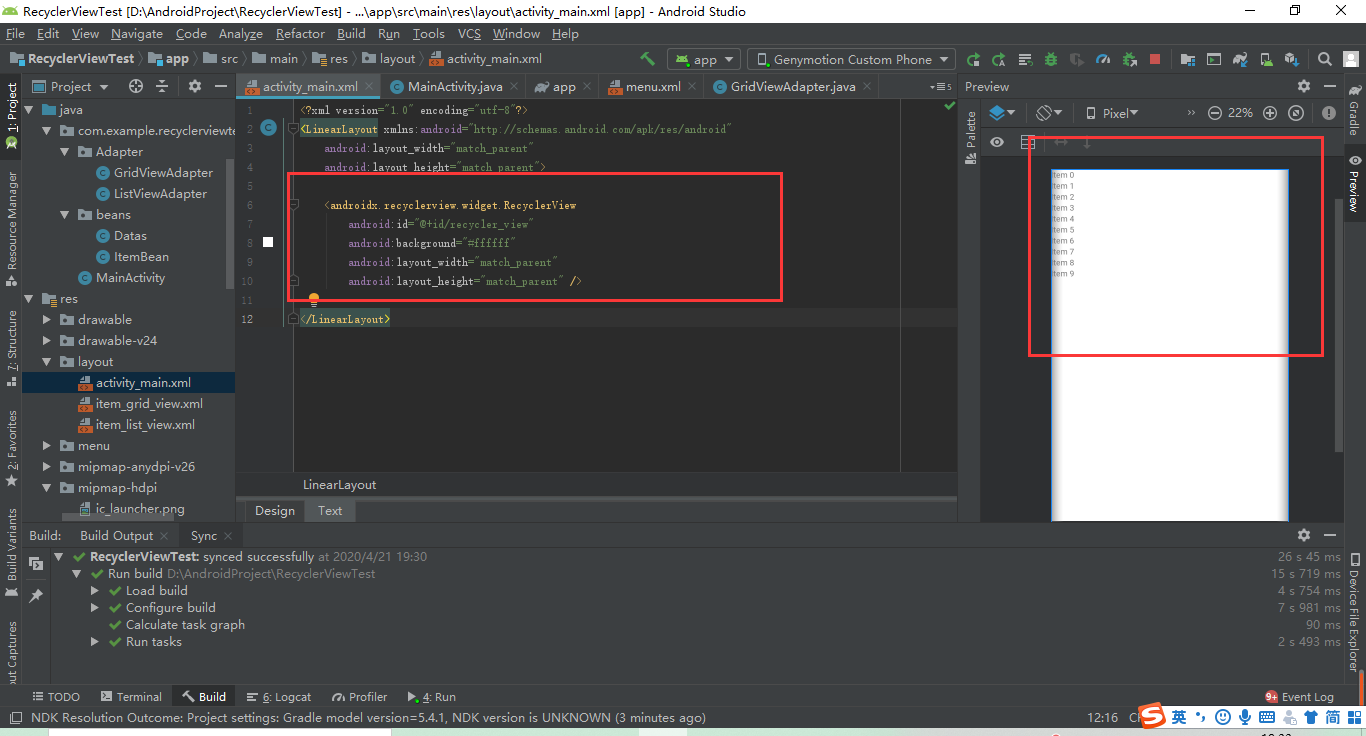The image size is (1366, 736).
Task: Debug the app using the green bug icon
Action: click(1050, 60)
